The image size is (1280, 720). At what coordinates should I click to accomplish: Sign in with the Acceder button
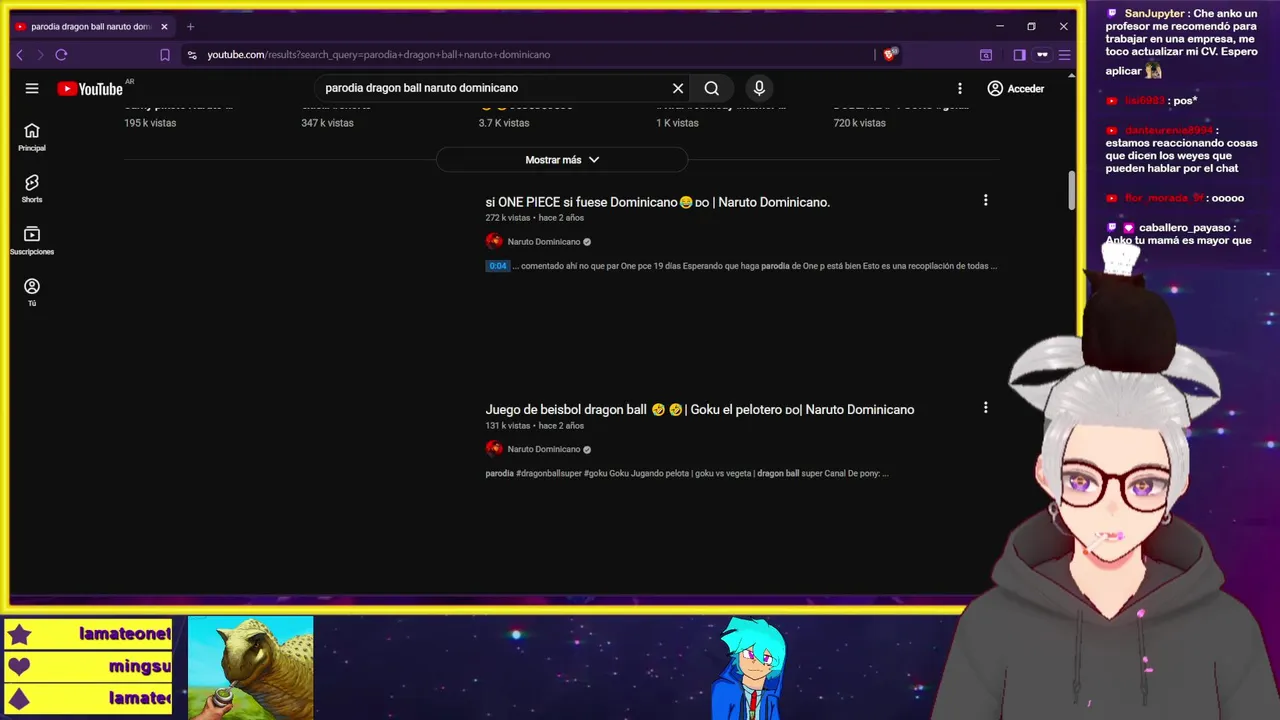(1015, 88)
